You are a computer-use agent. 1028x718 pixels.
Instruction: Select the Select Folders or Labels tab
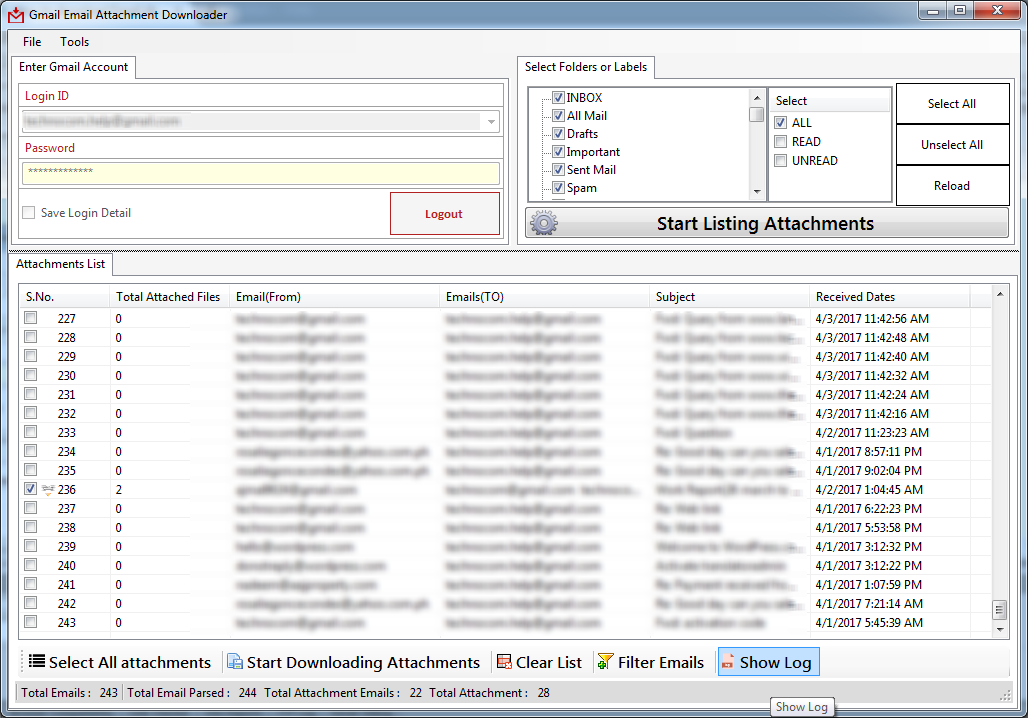(585, 67)
